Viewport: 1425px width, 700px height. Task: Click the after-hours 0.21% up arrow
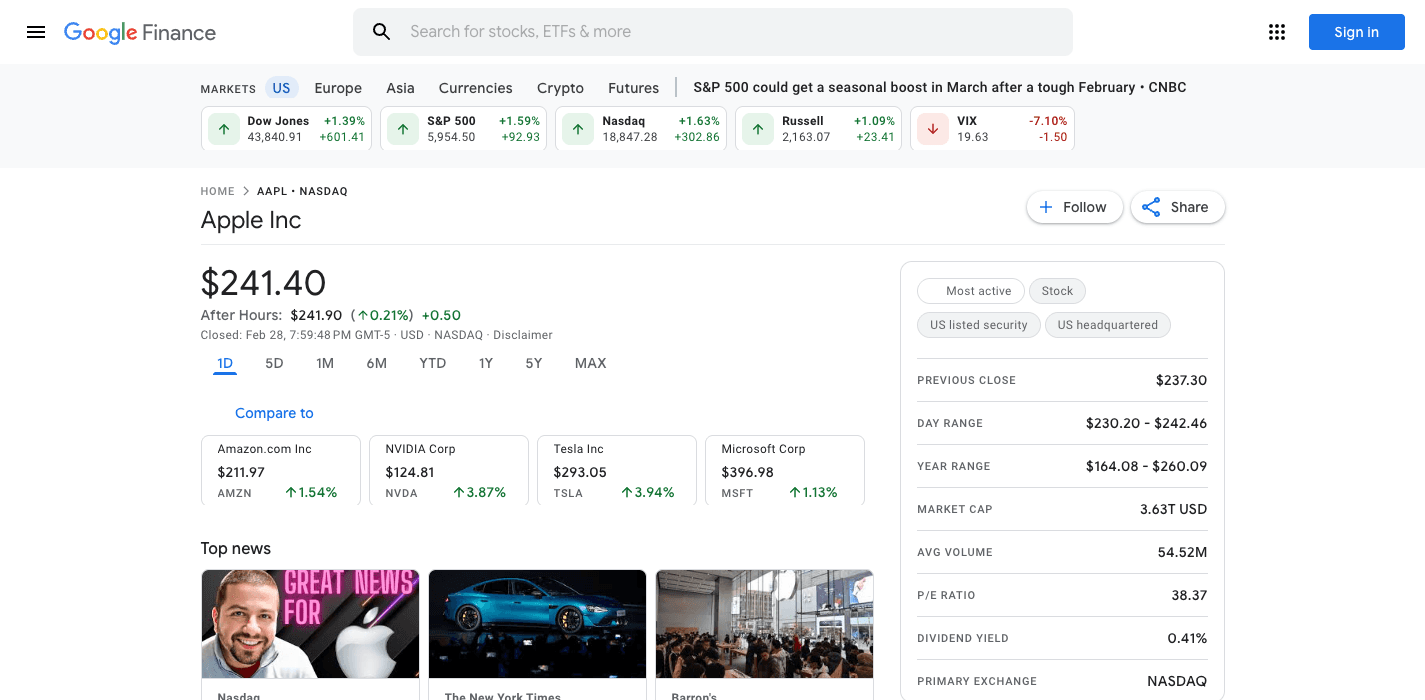pos(363,316)
